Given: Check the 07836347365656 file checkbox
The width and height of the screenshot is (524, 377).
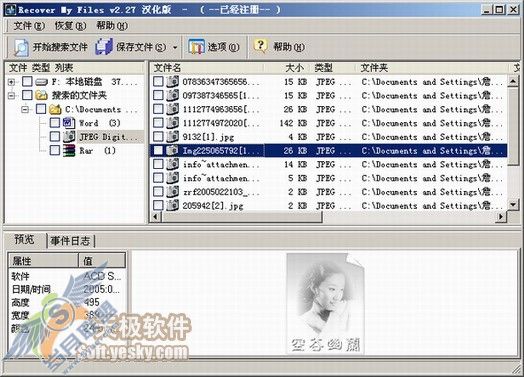Looking at the screenshot, I should (158, 81).
